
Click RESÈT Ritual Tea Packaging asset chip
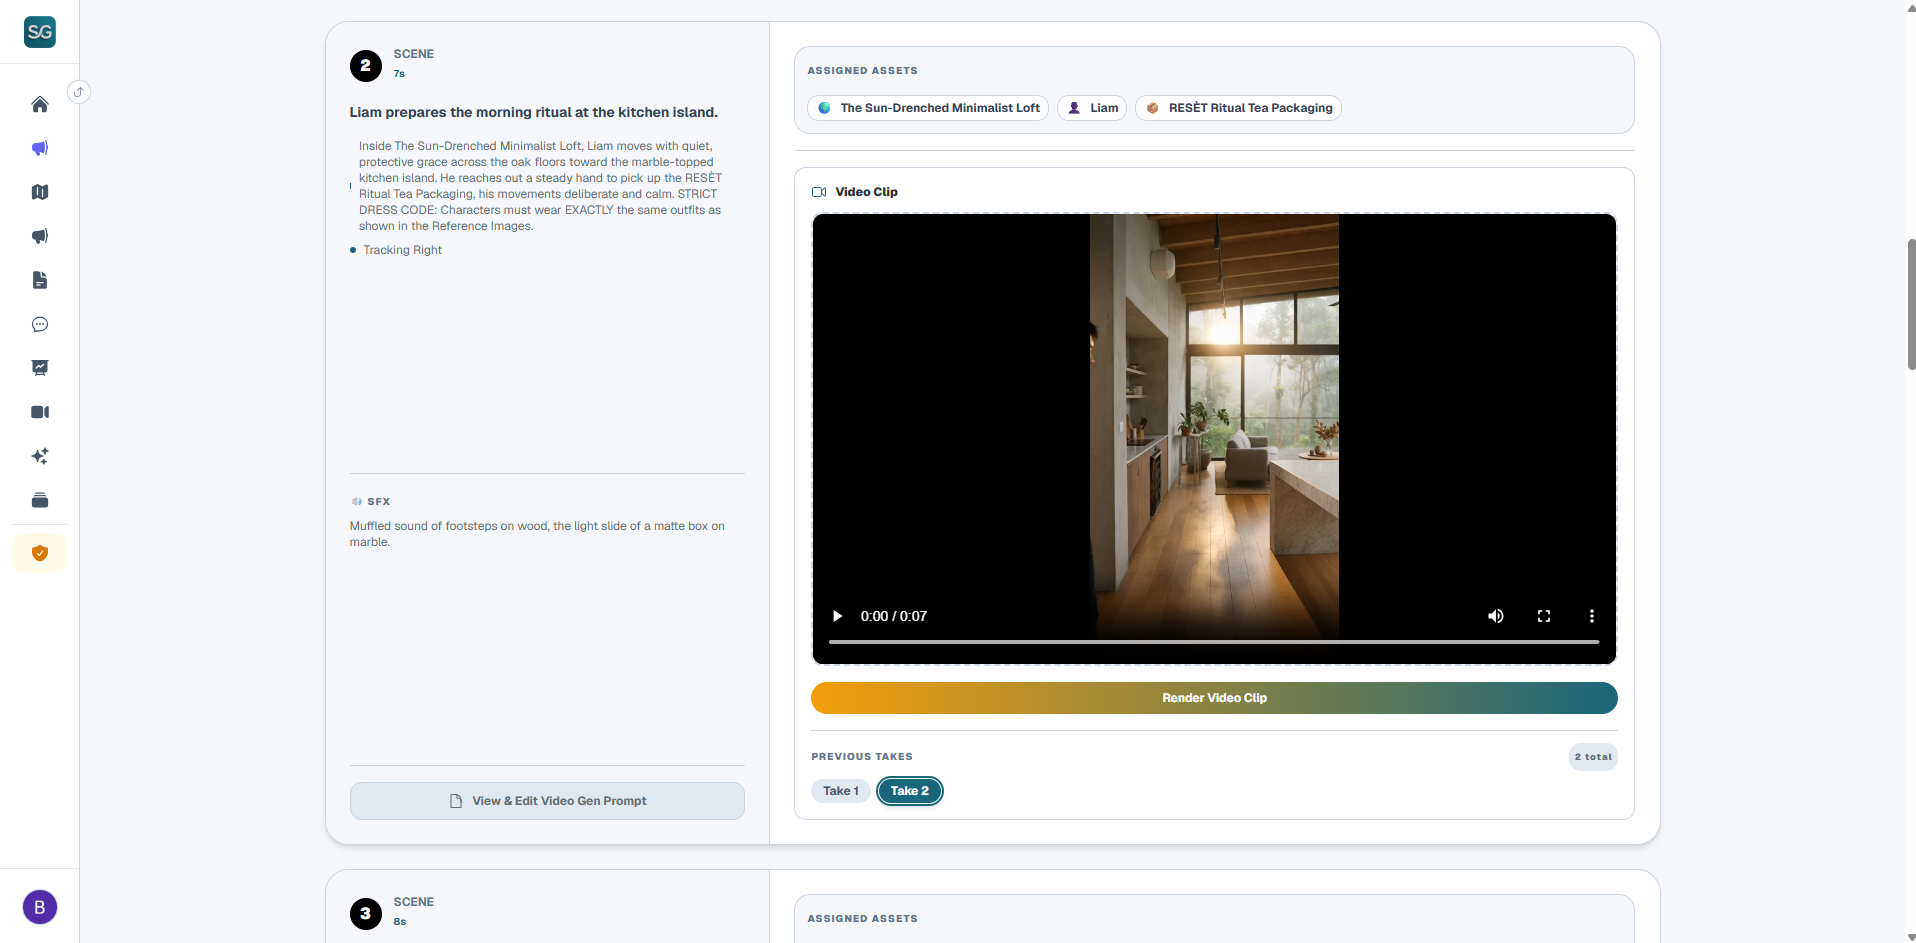pyautogui.click(x=1238, y=108)
